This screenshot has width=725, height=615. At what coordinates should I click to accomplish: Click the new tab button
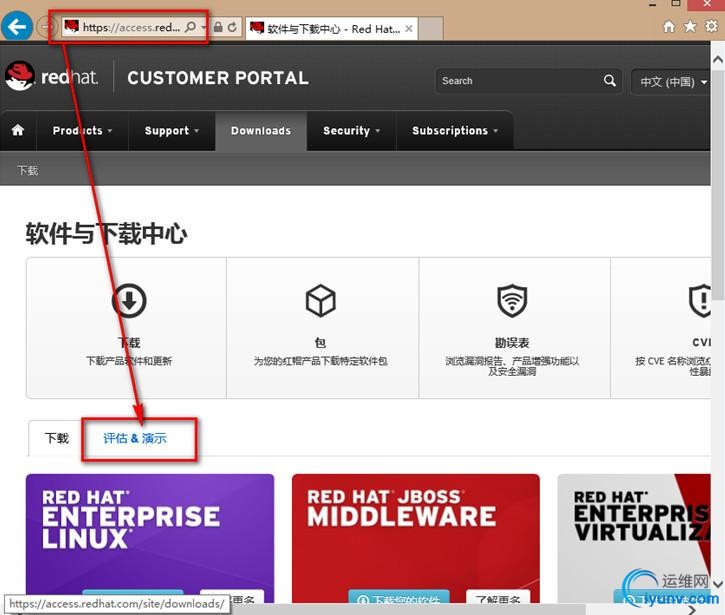431,29
